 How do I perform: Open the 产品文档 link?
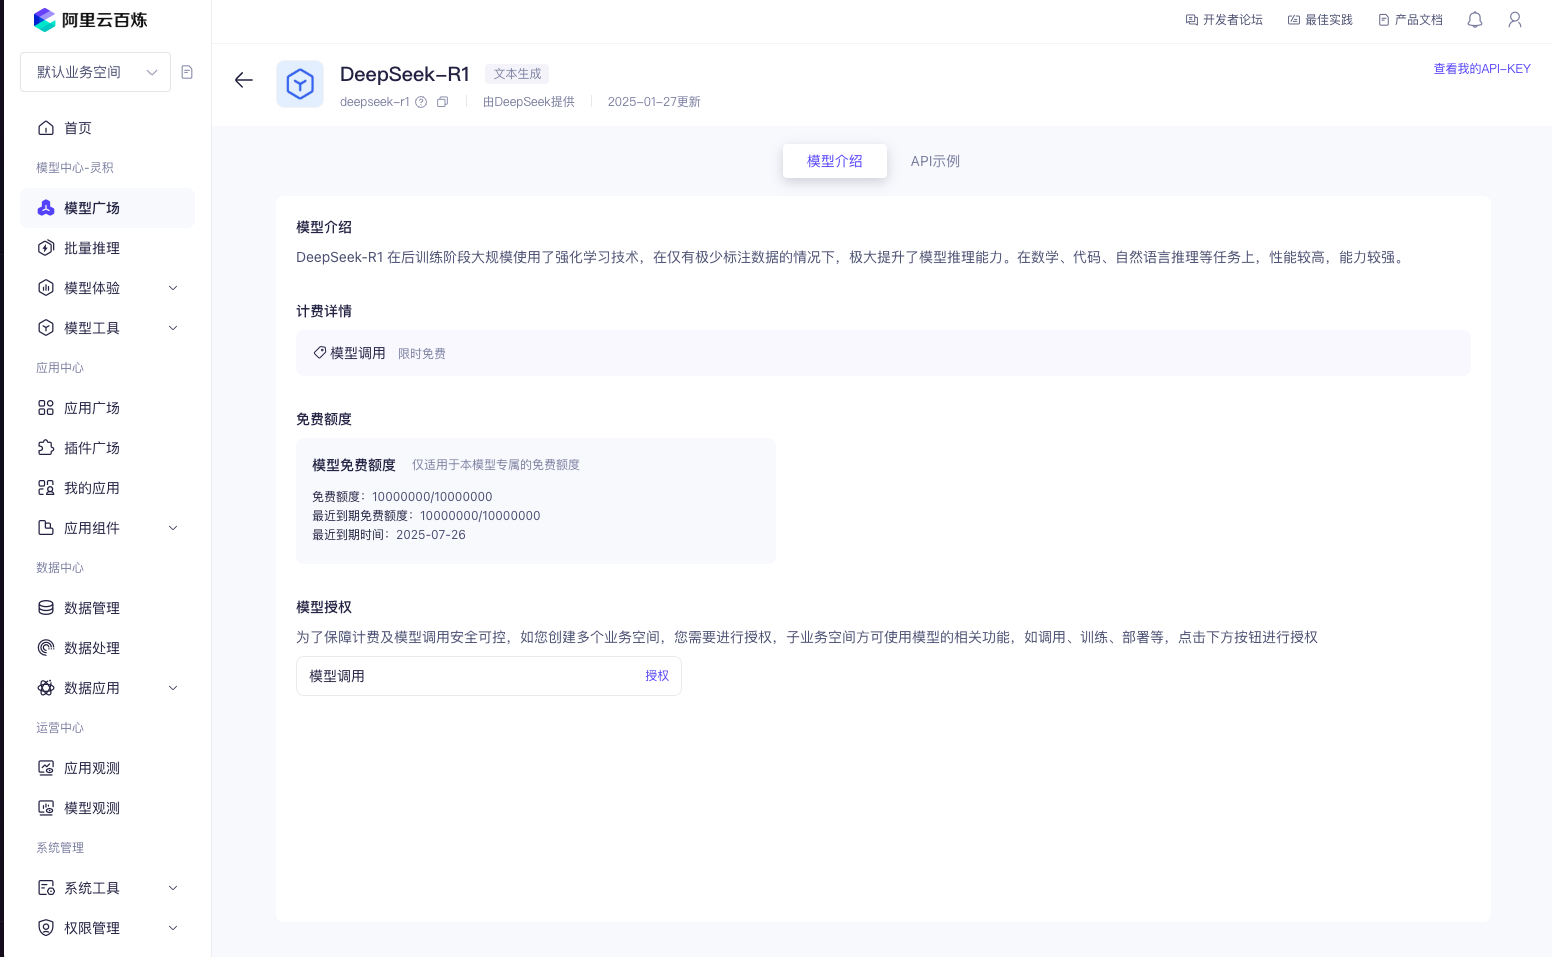click(1410, 20)
